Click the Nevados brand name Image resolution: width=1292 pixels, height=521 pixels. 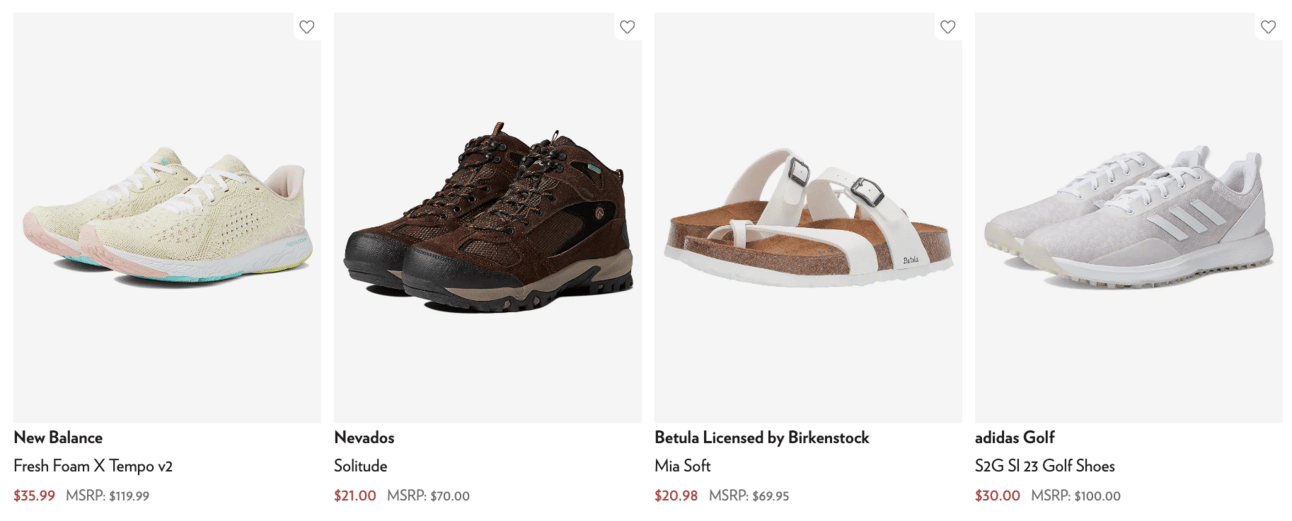point(364,437)
